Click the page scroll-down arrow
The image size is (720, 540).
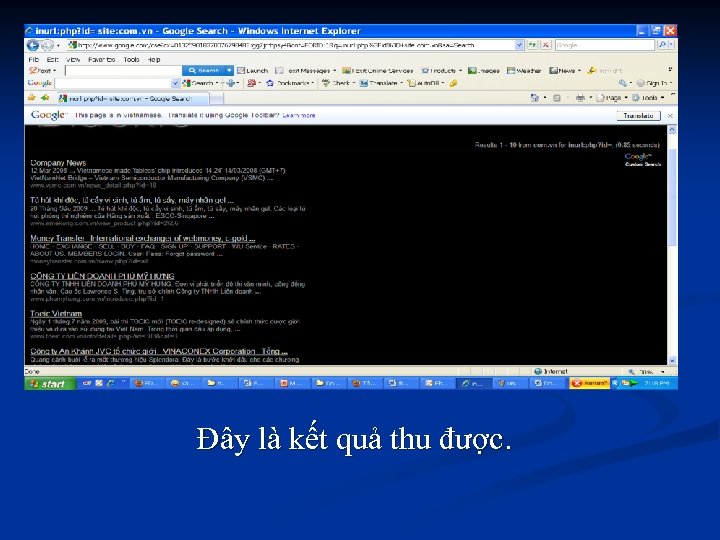point(672,360)
